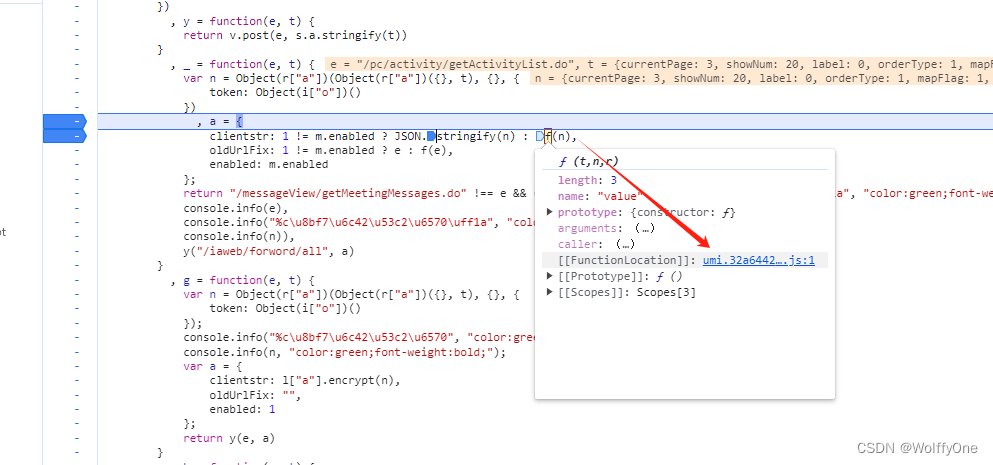The width and height of the screenshot is (993, 465).
Task: Evaluate the caller (…) getter in popup
Action: click(x=625, y=244)
